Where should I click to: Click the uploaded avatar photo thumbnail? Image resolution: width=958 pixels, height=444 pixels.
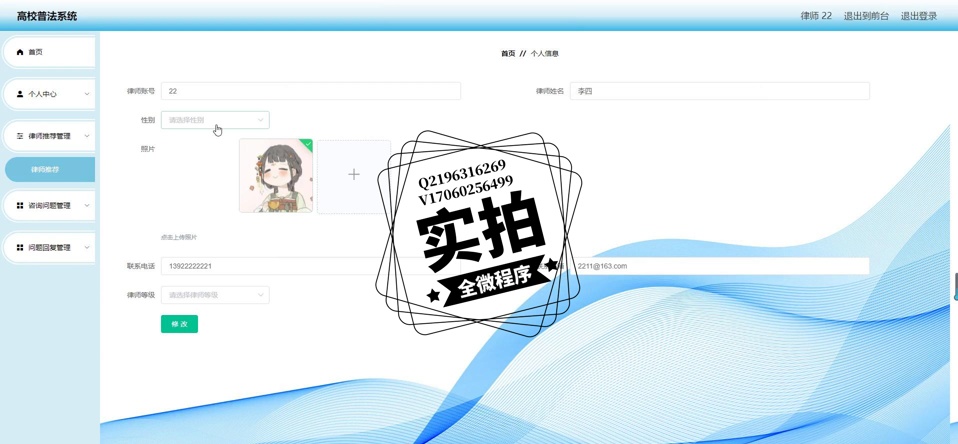click(275, 177)
